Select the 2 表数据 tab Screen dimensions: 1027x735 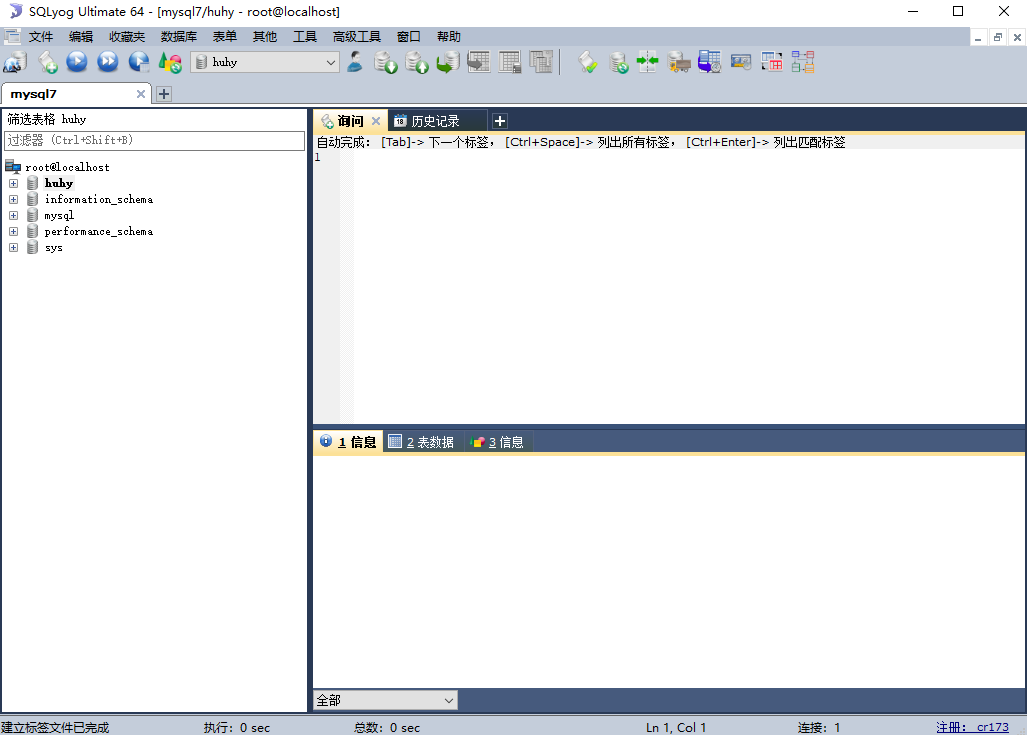(x=421, y=442)
